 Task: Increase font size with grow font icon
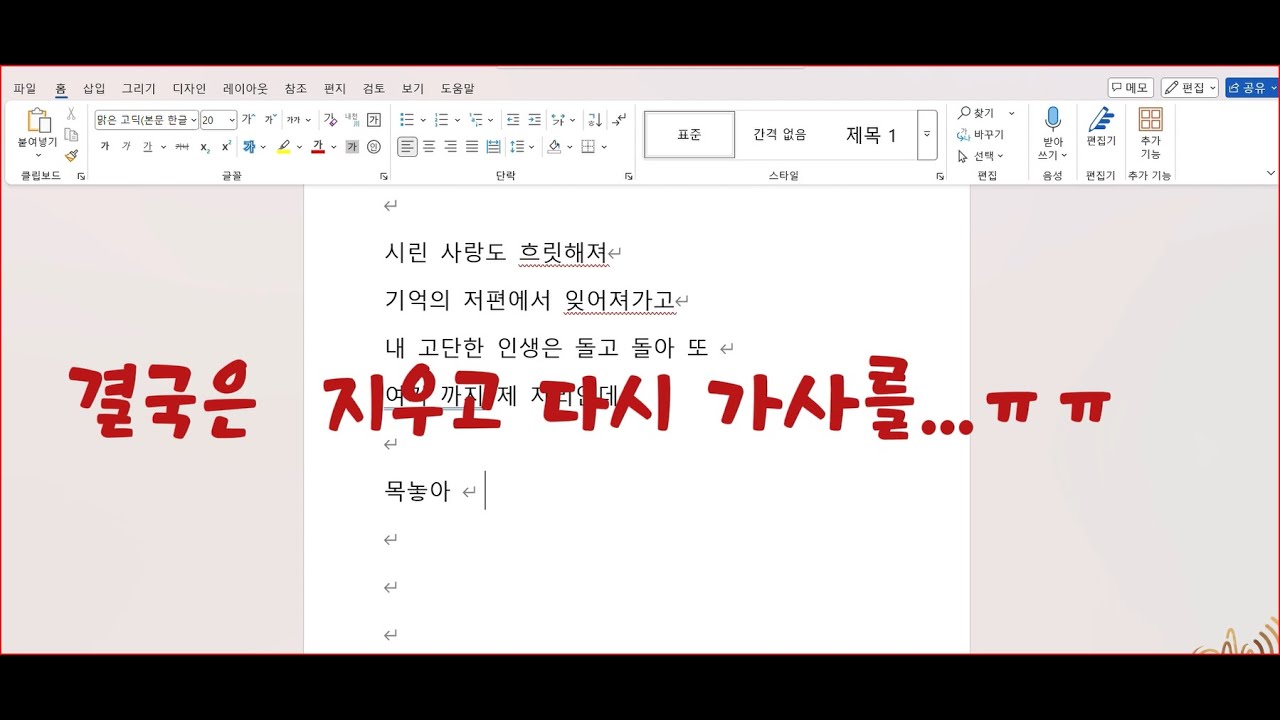[x=248, y=120]
